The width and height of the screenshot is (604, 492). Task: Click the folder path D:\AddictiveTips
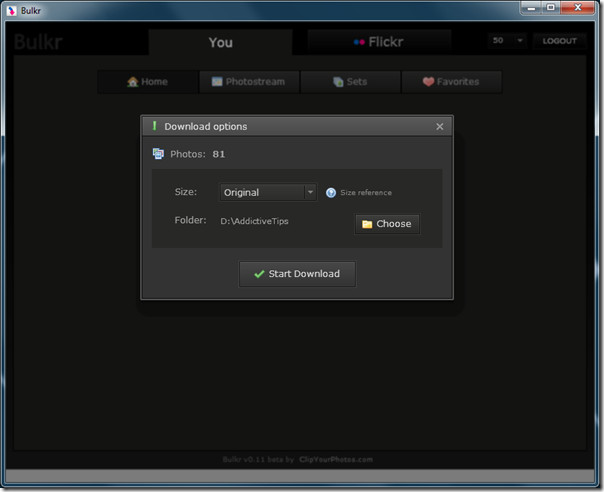[x=254, y=221]
